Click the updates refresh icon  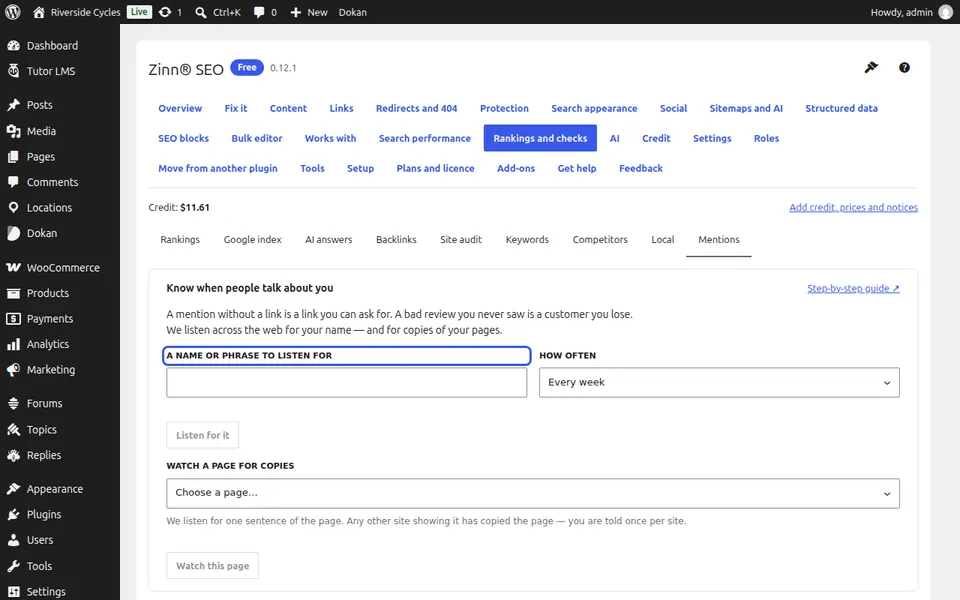pyautogui.click(x=165, y=12)
